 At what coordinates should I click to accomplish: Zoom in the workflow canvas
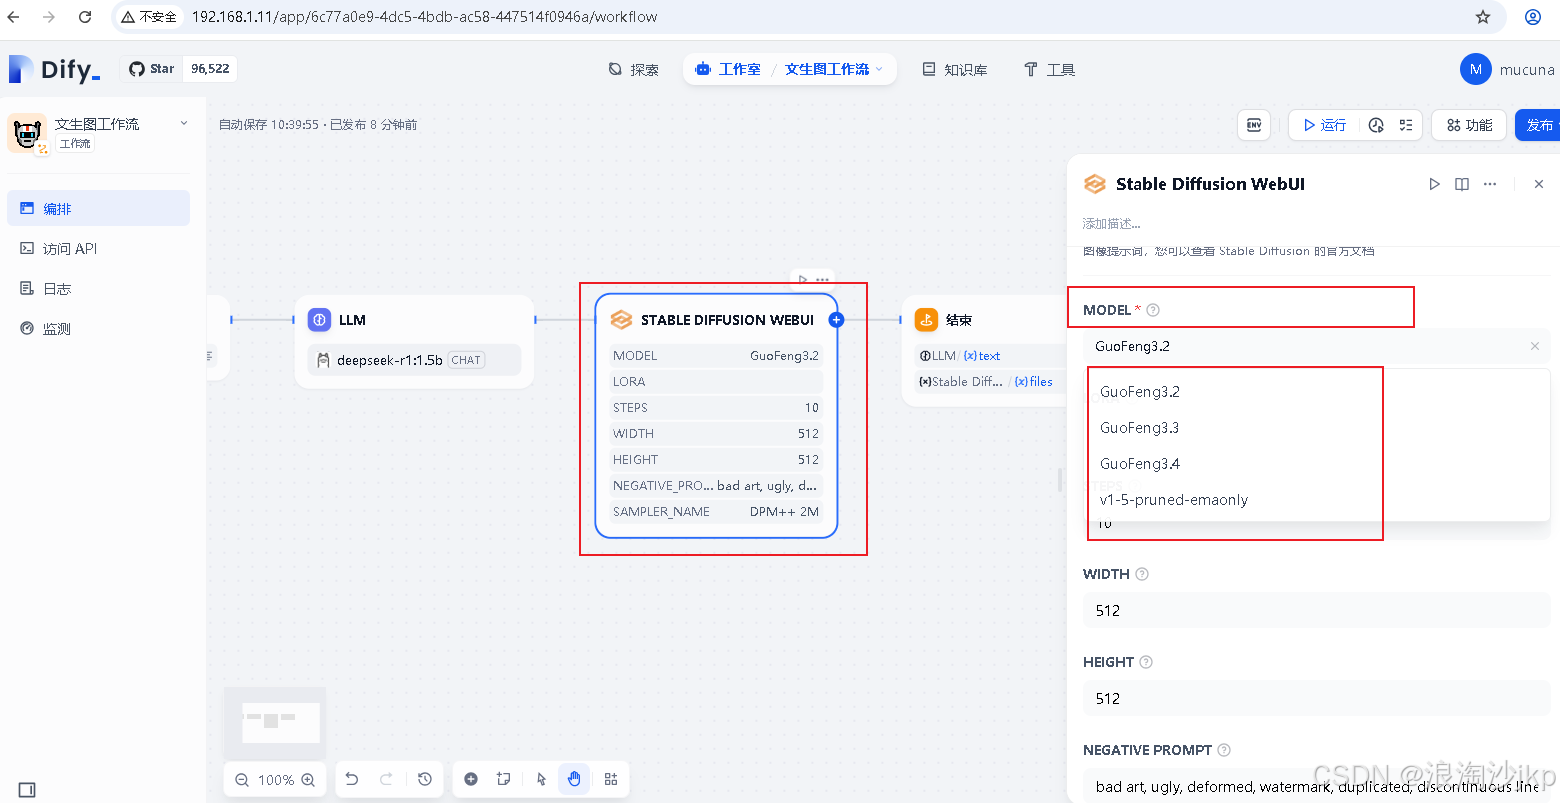point(308,780)
